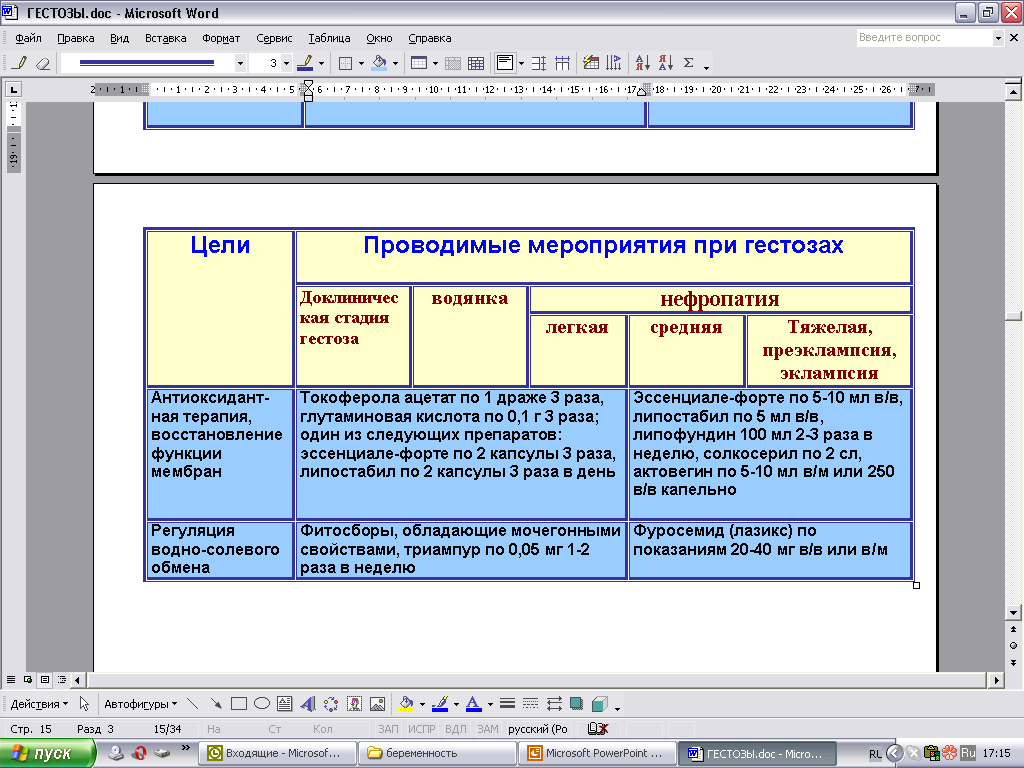The height and width of the screenshot is (768, 1024).
Task: Click the Insert Clip Art icon
Action: click(355, 704)
